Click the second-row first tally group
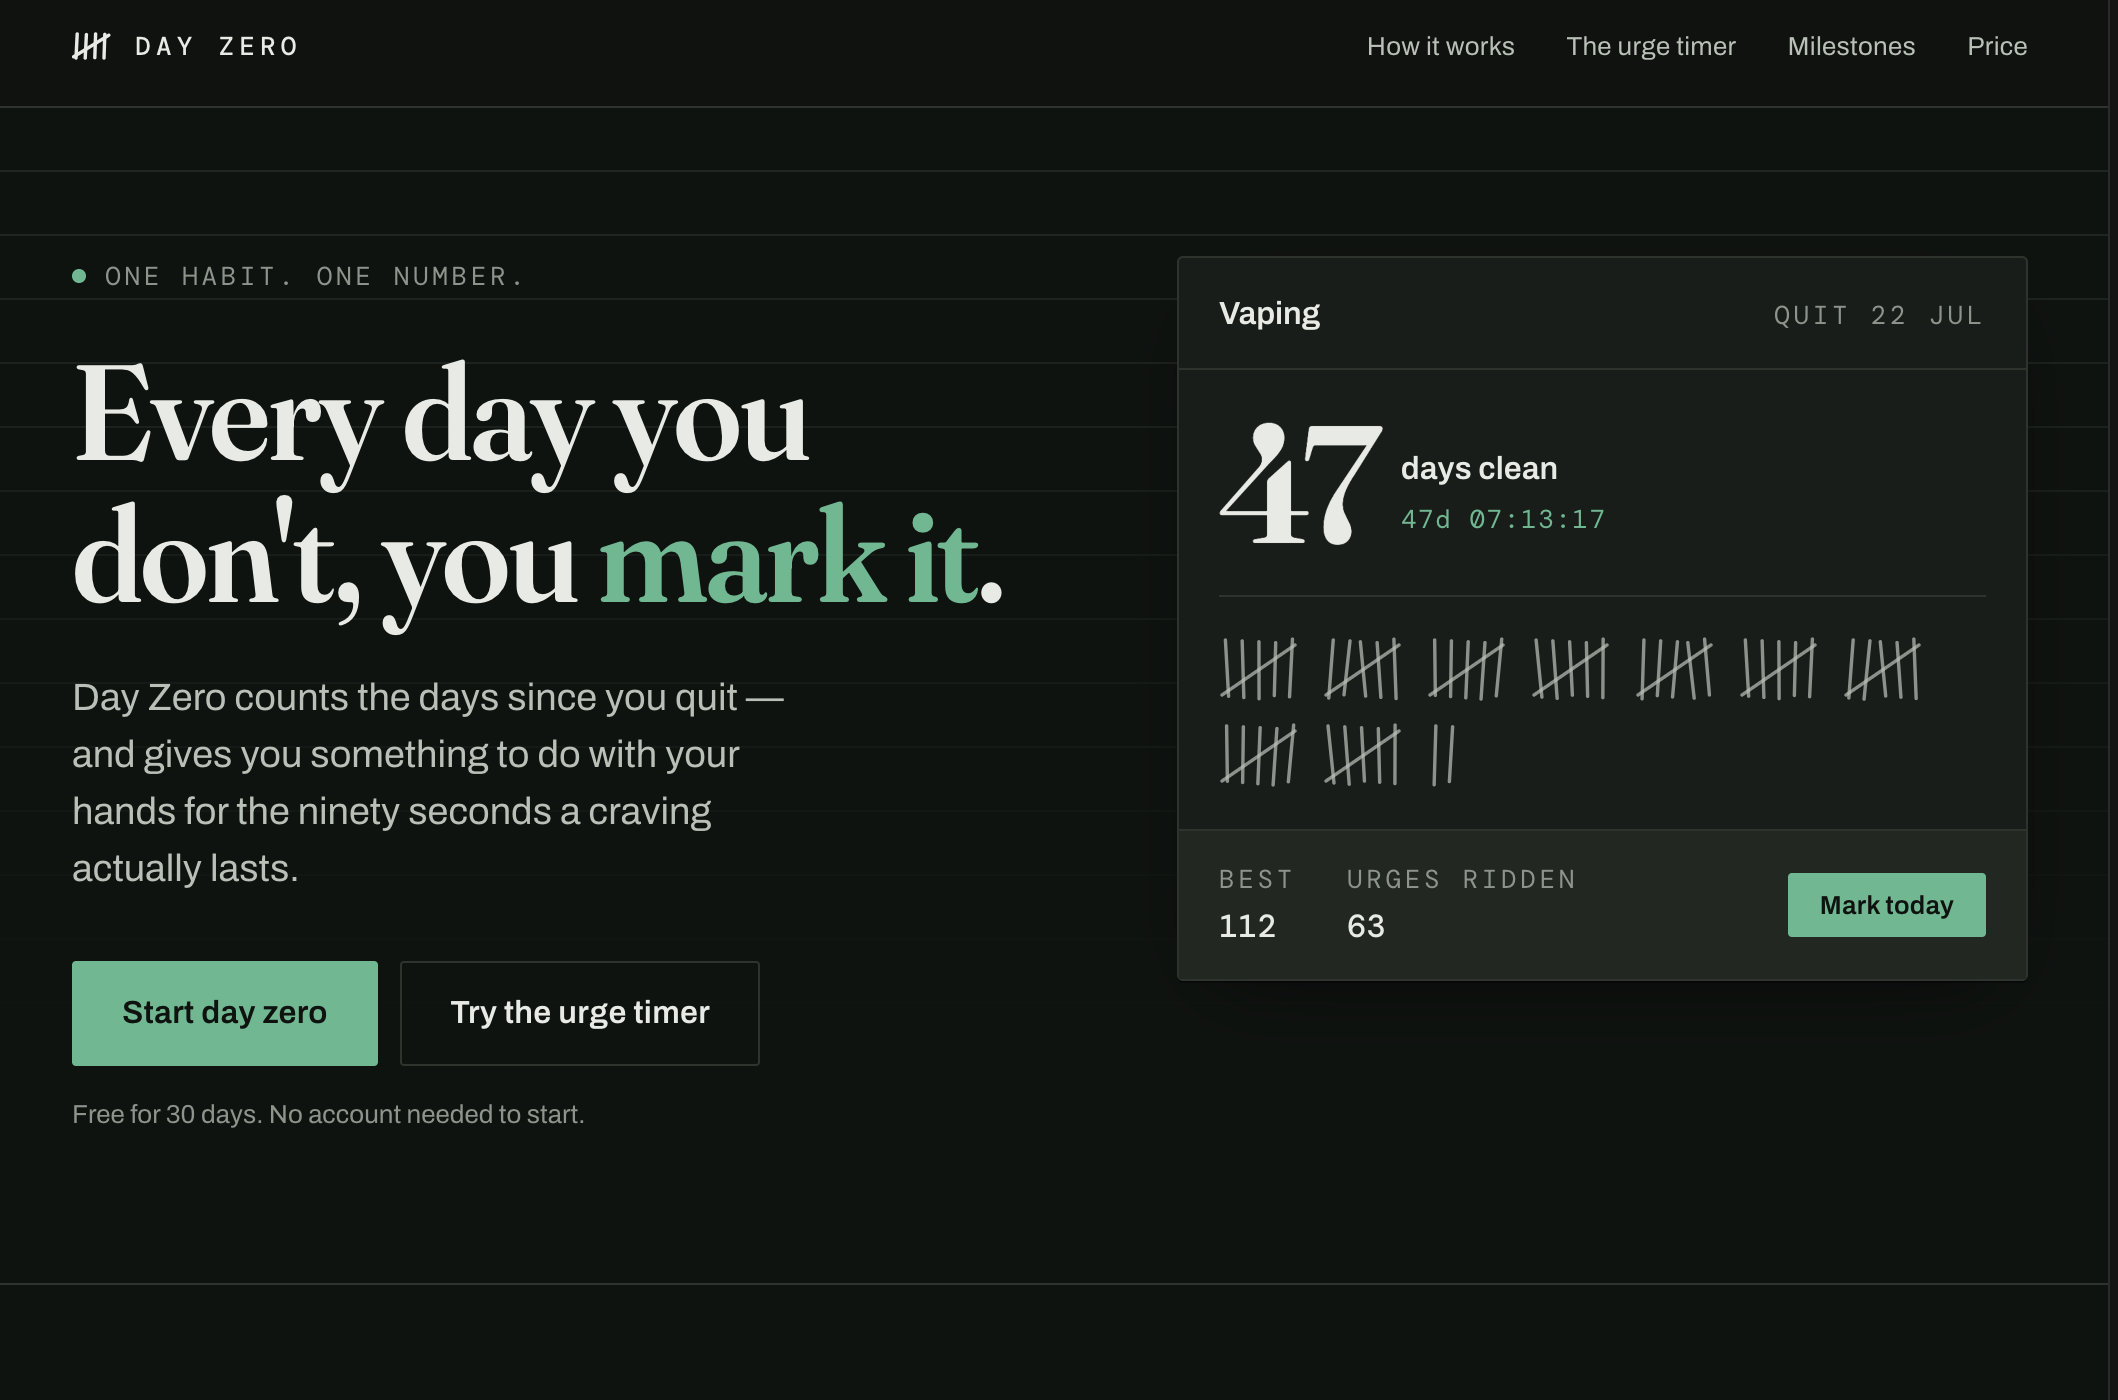The height and width of the screenshot is (1400, 2118). click(1258, 755)
